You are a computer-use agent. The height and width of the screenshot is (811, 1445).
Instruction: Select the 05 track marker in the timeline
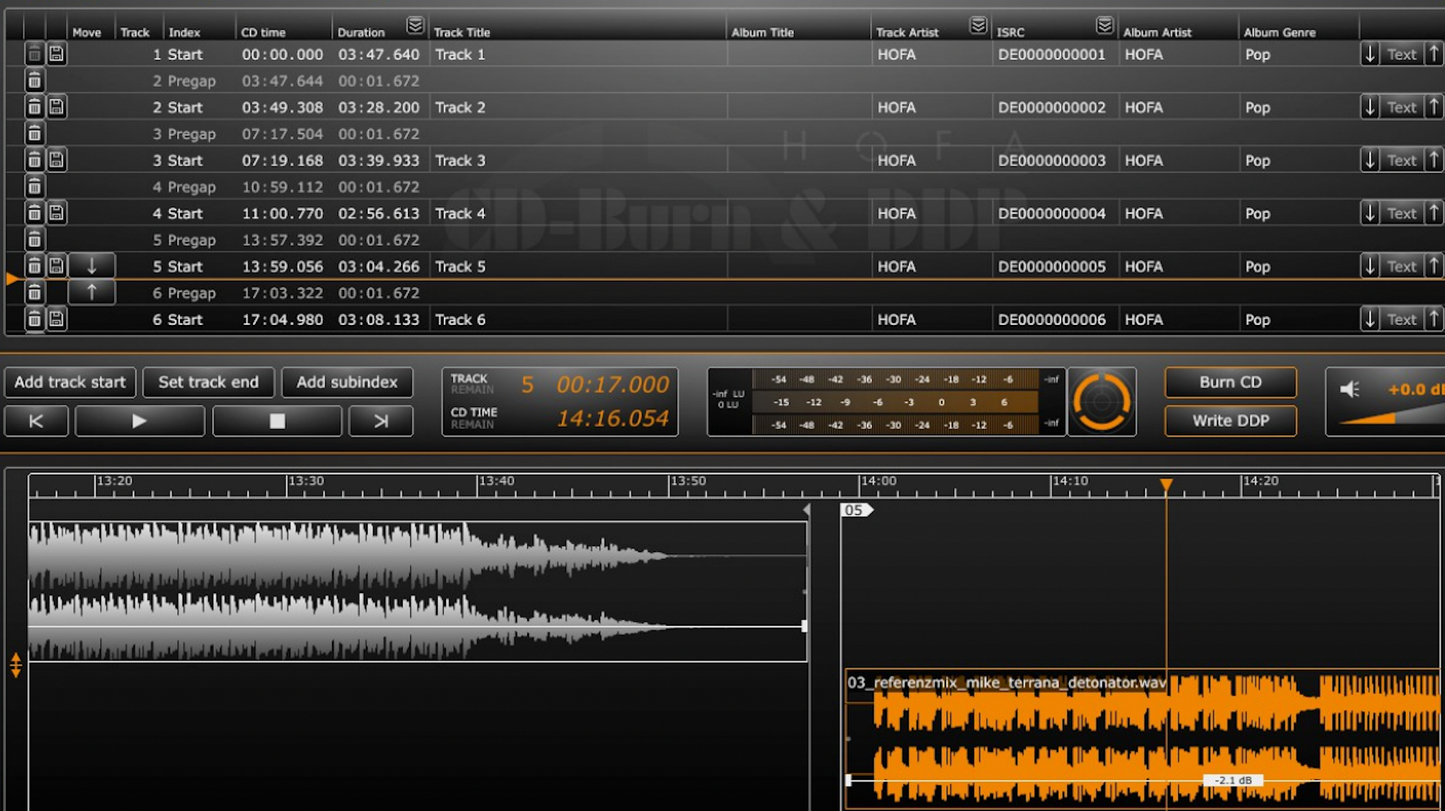pos(854,510)
